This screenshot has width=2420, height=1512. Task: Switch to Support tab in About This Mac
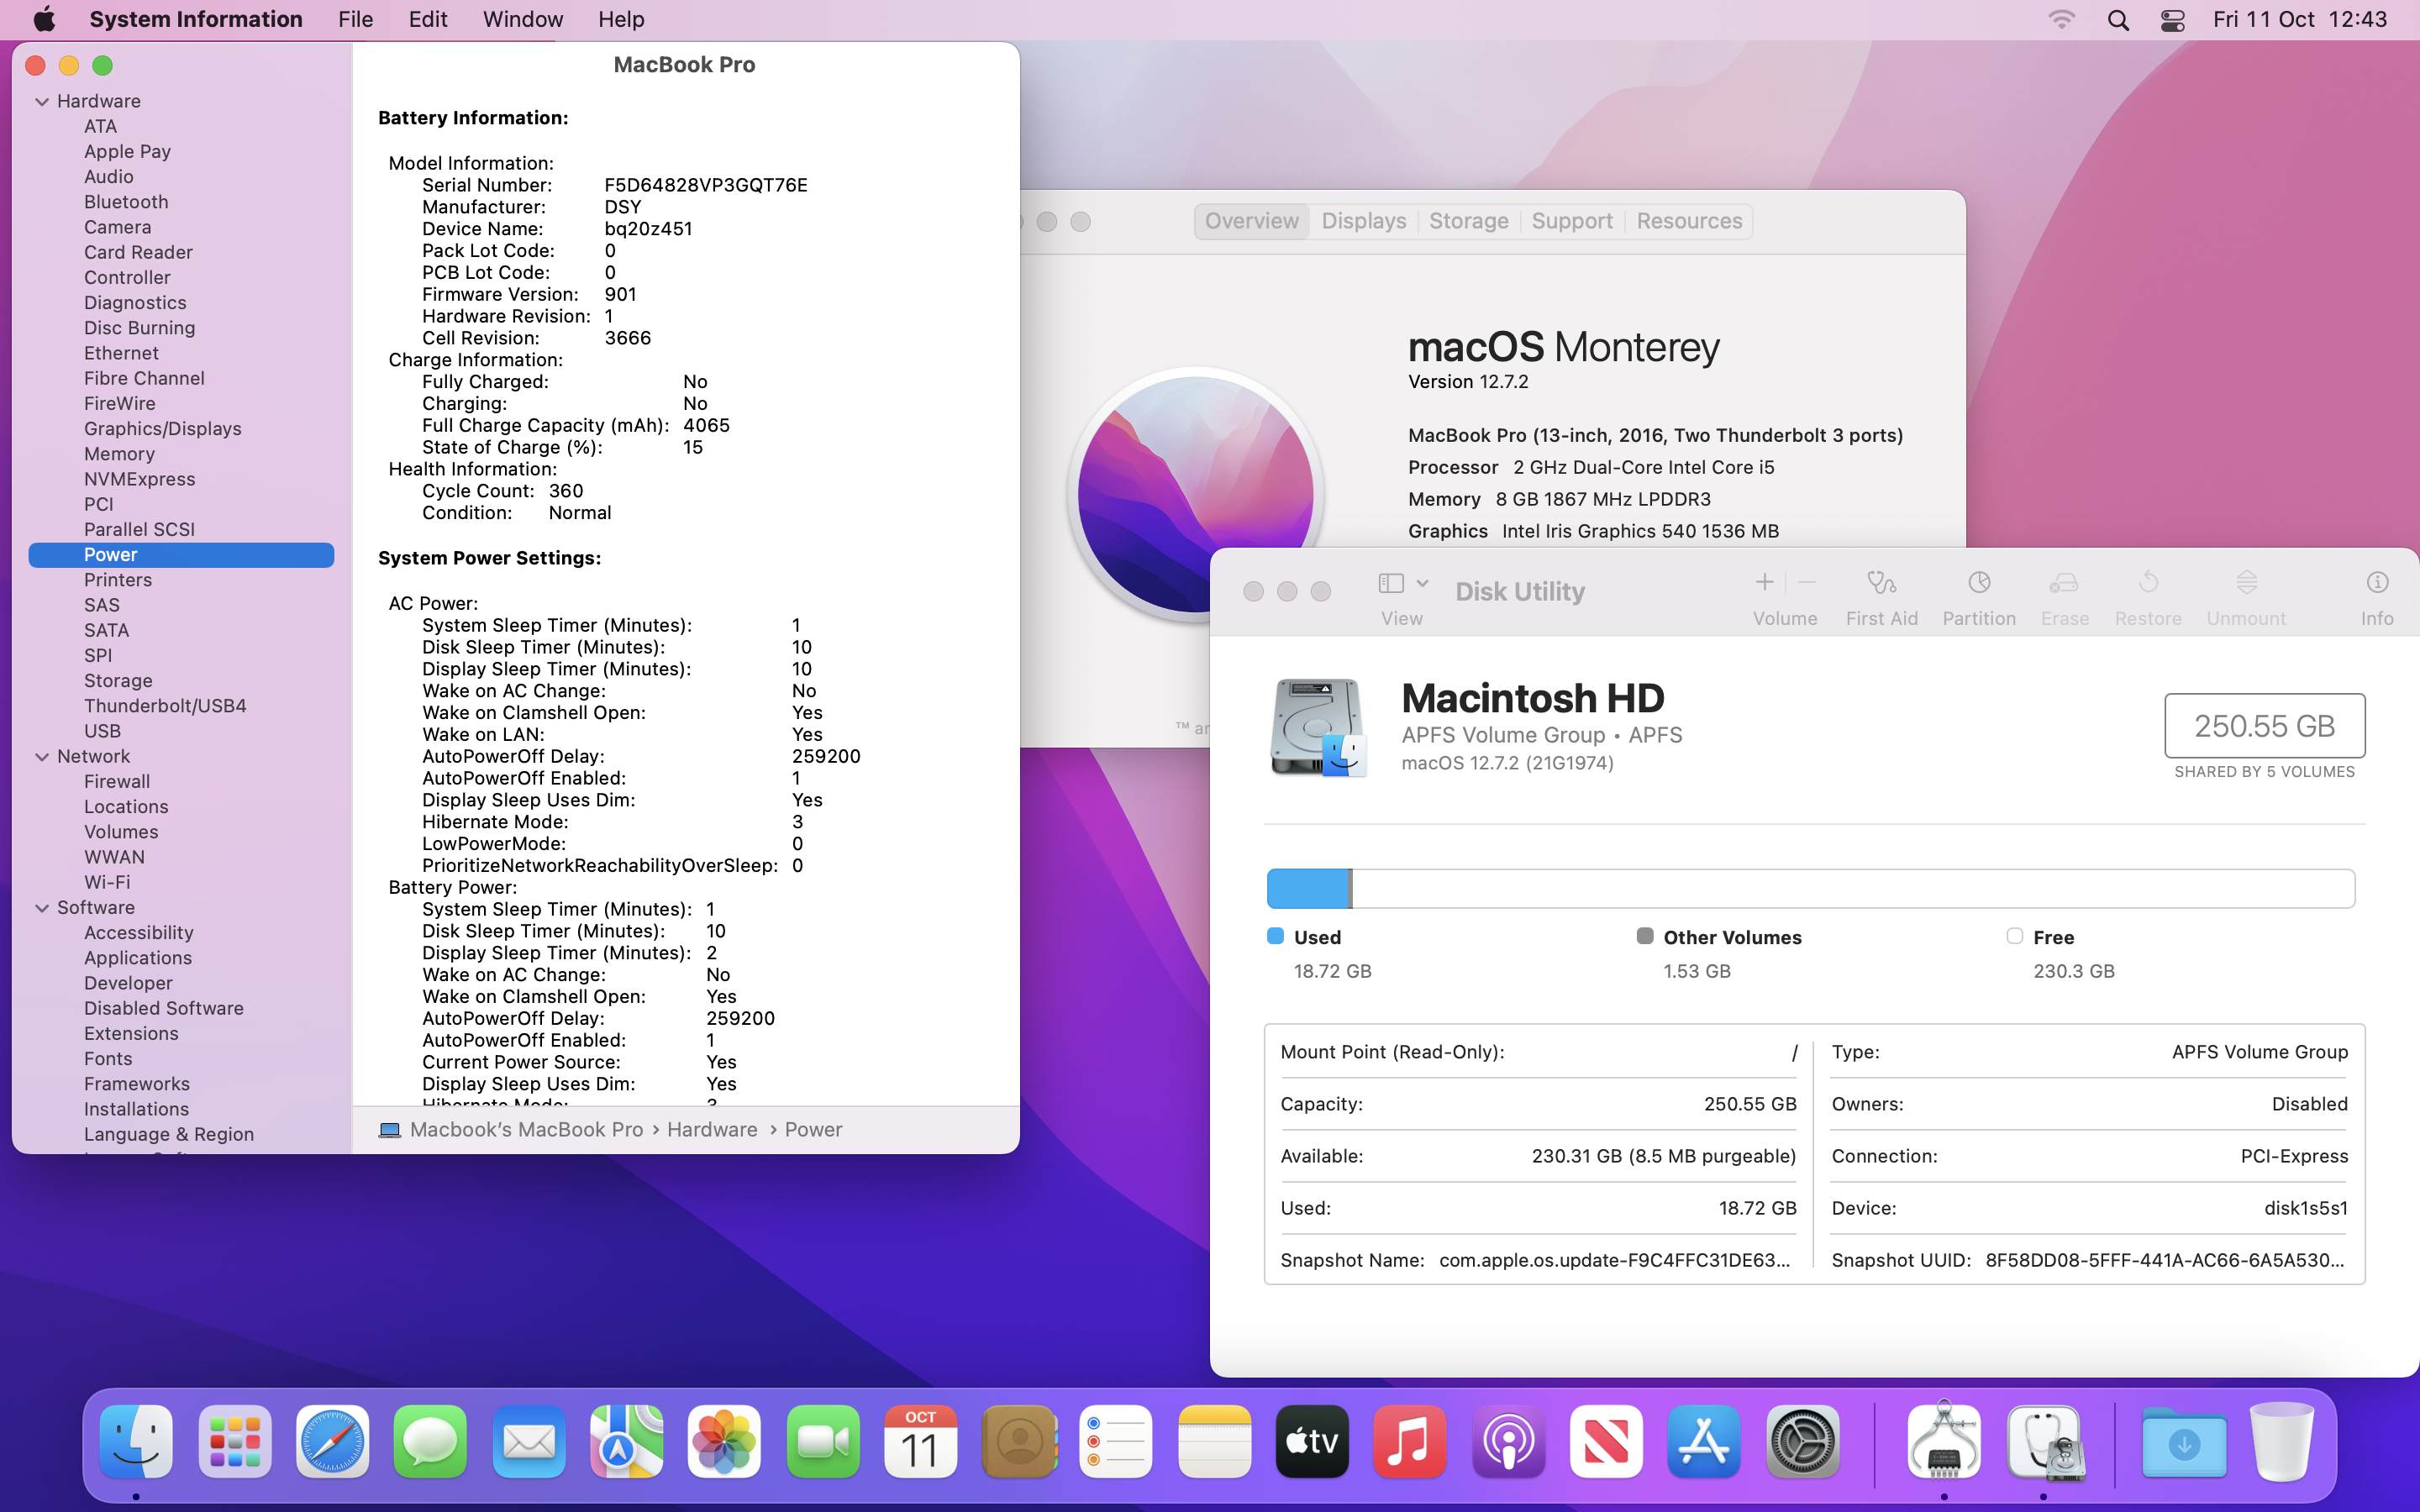click(x=1571, y=221)
